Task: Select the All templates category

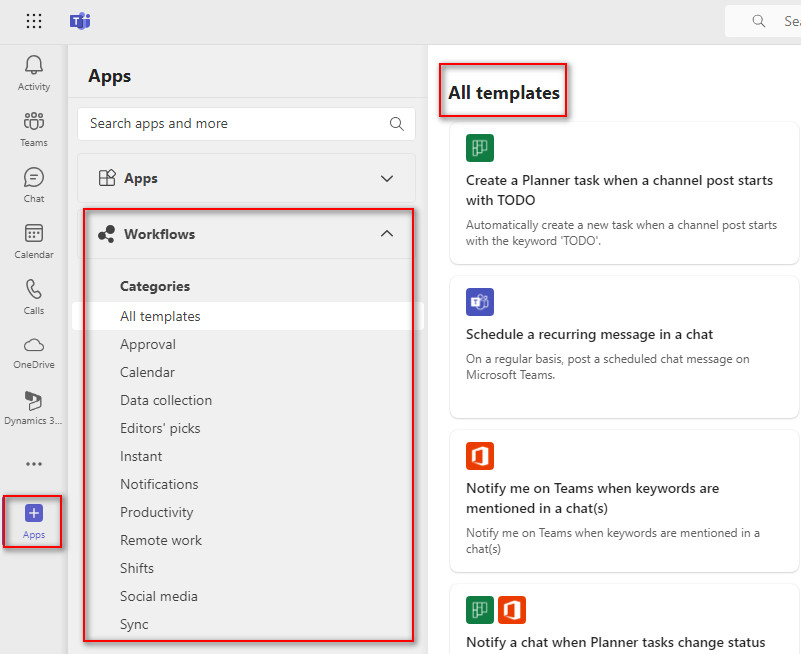Action: (x=248, y=316)
